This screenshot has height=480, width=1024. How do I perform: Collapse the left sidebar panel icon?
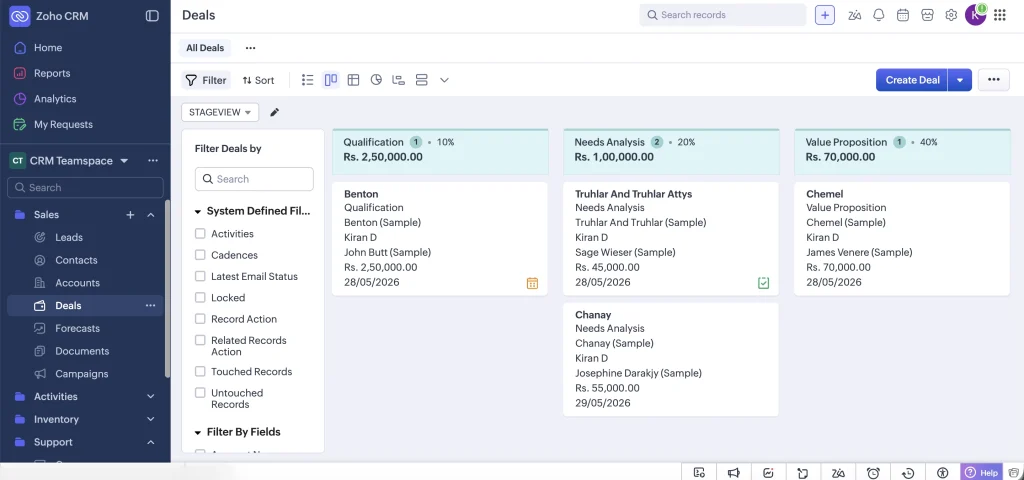point(152,16)
